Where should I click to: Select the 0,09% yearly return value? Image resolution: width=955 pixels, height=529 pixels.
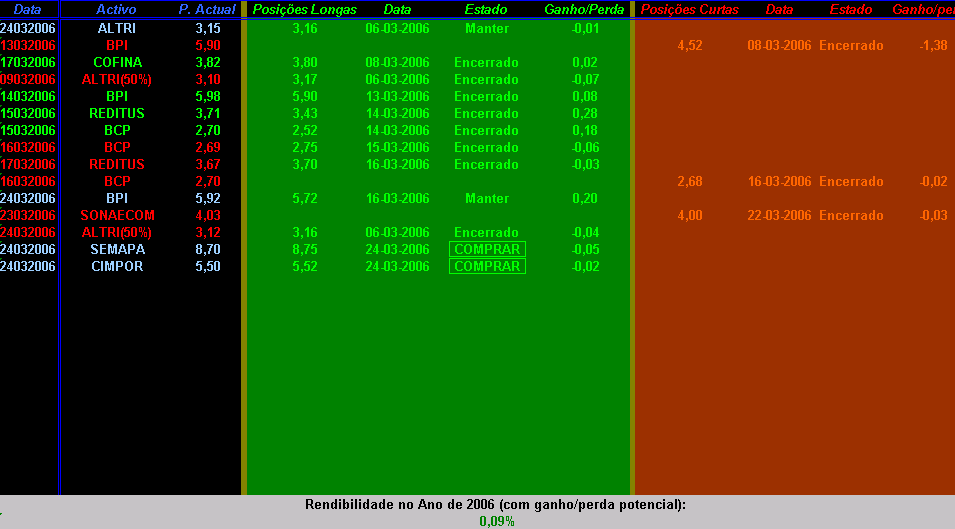coord(496,521)
